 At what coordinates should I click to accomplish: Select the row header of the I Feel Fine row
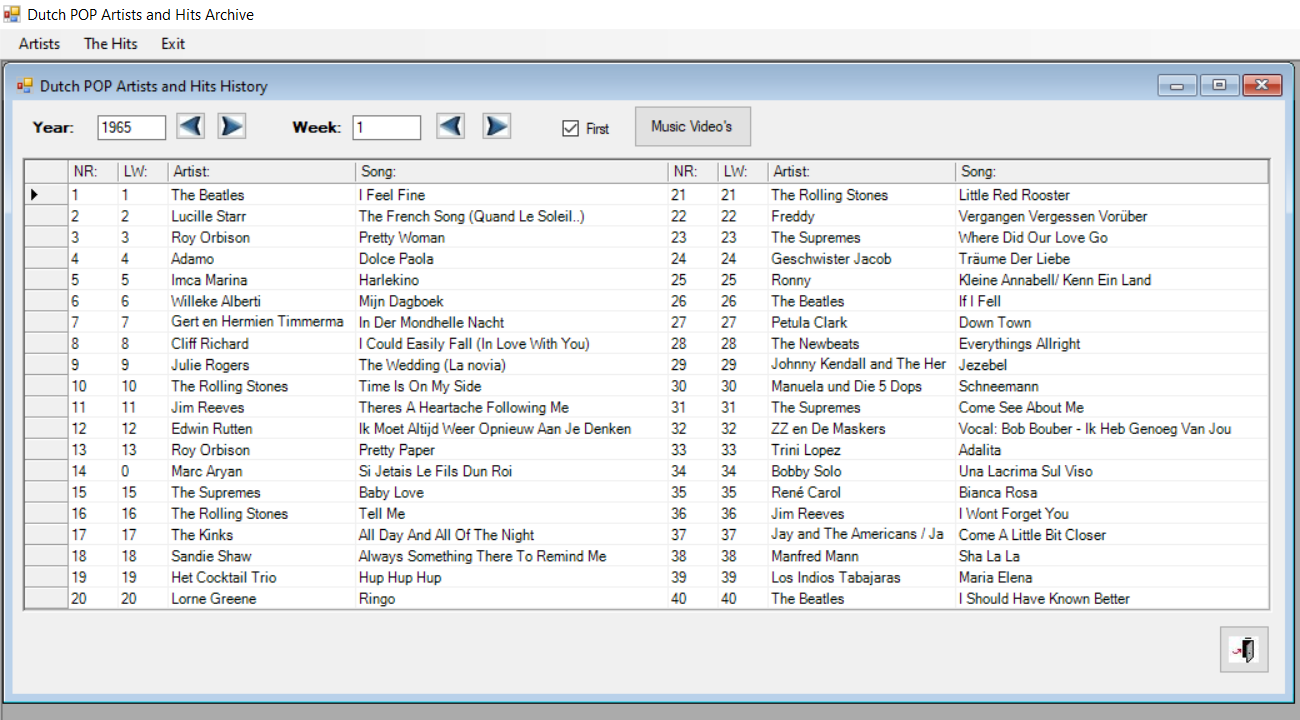tap(45, 195)
